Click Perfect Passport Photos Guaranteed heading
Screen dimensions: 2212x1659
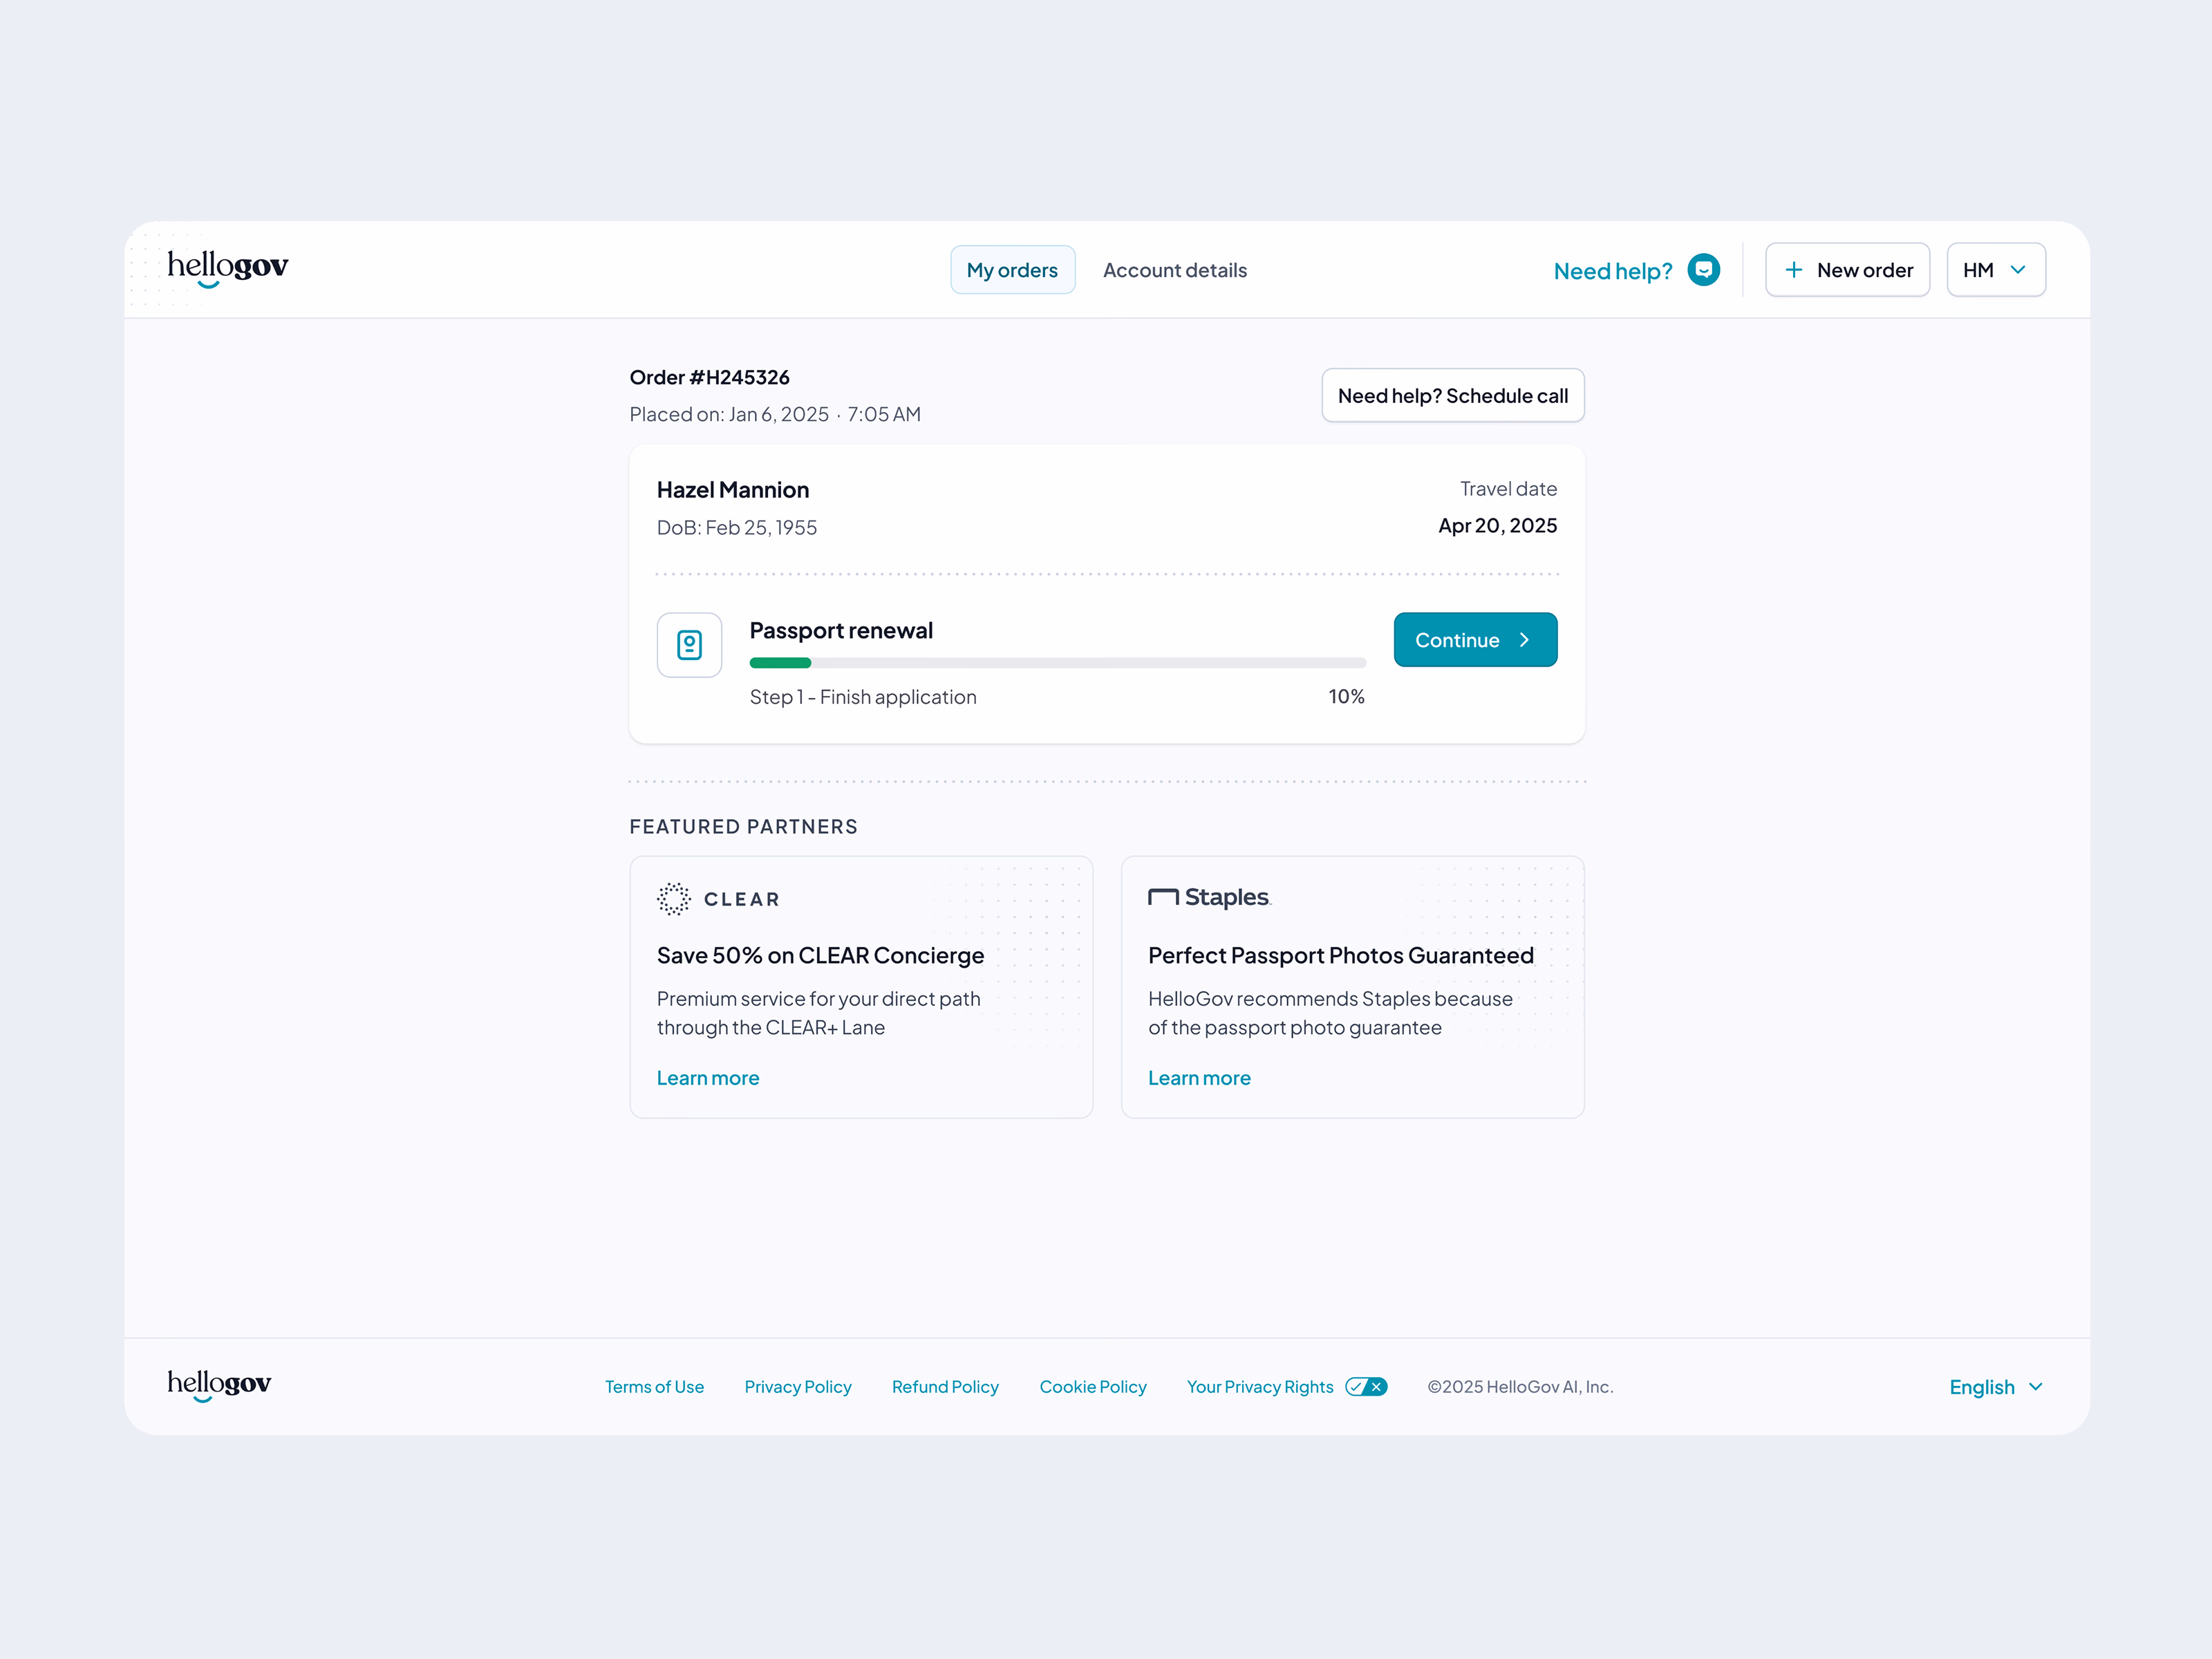tap(1340, 955)
